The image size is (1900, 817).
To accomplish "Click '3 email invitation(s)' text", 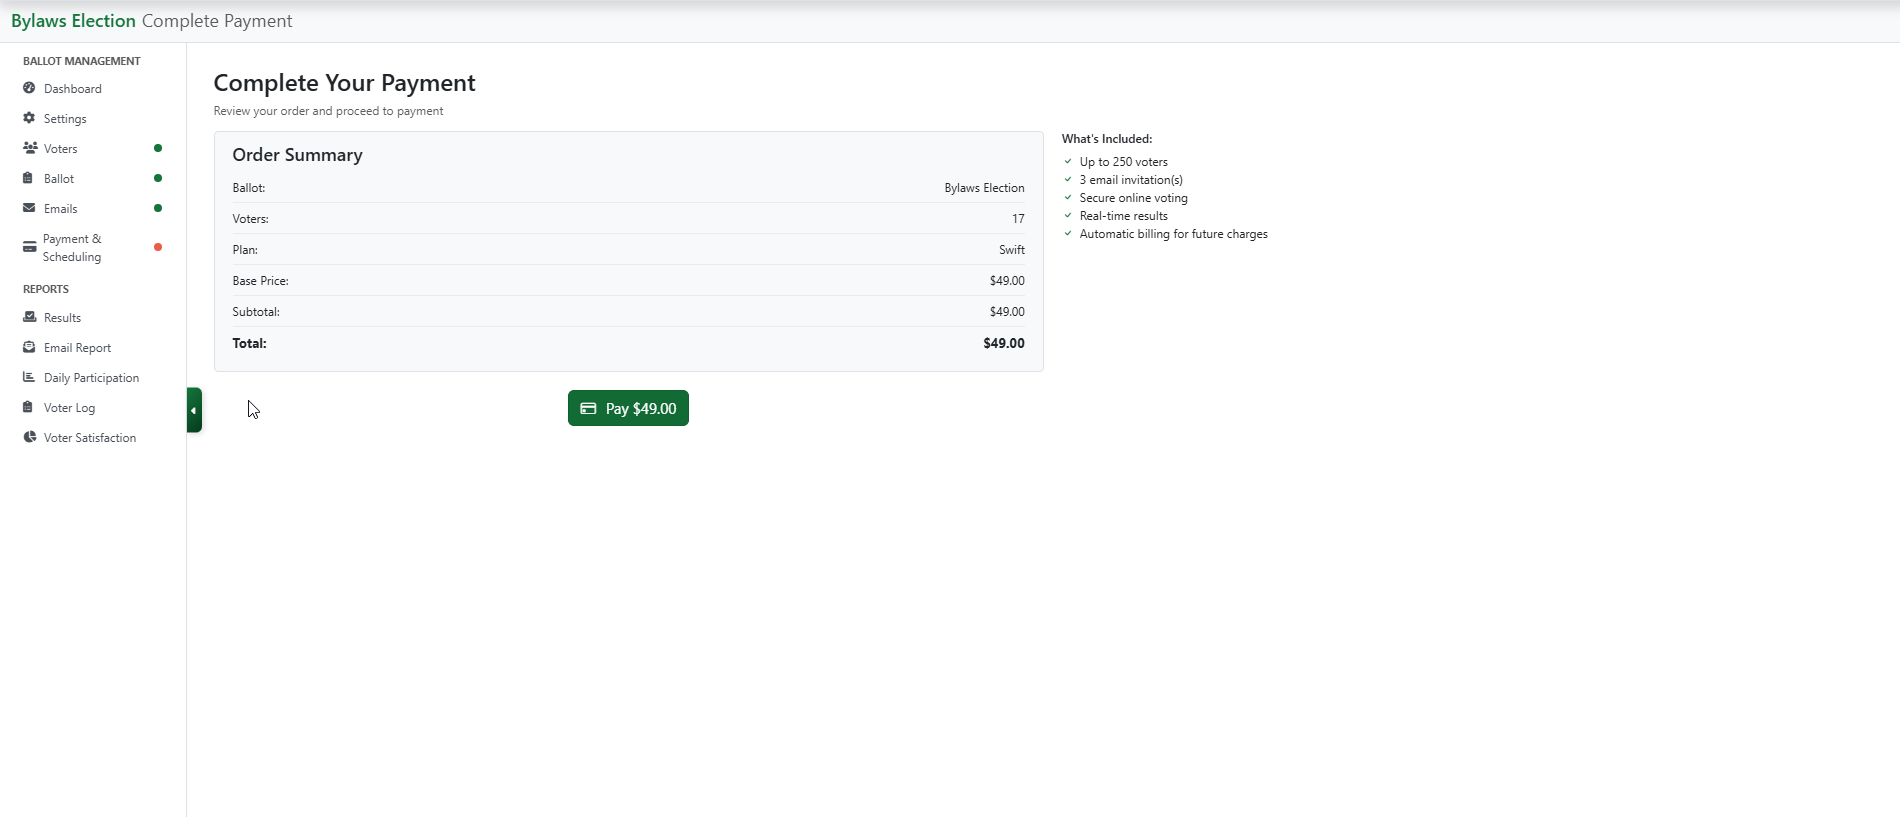I will 1131,180.
